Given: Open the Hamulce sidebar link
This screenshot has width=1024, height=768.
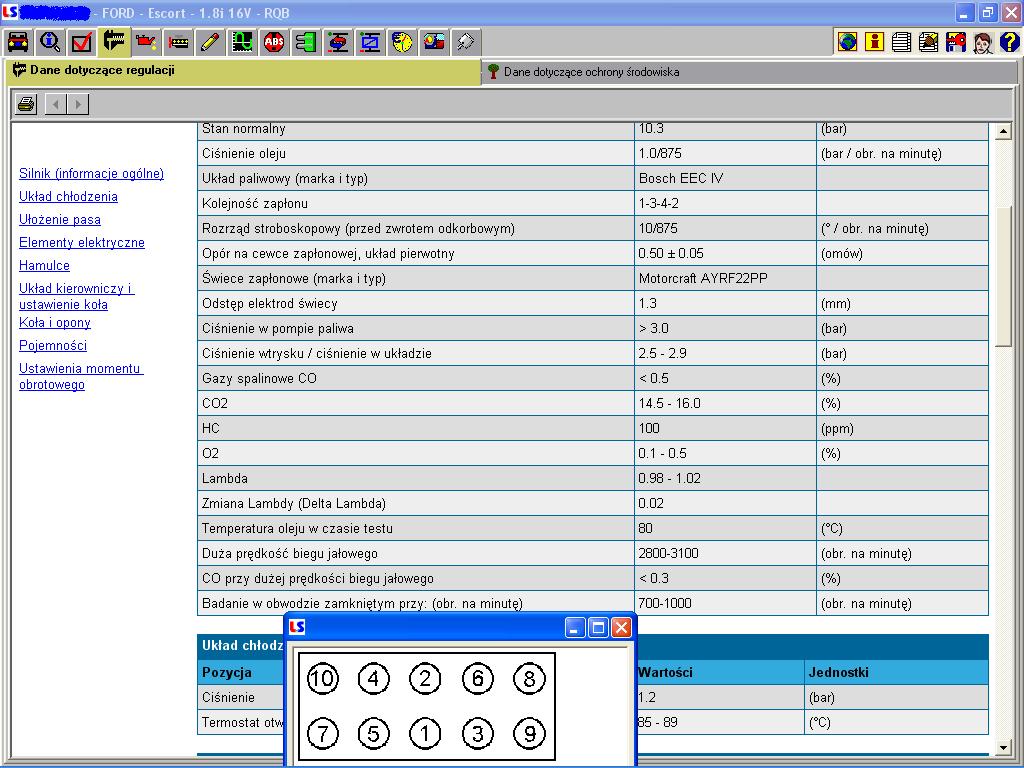Looking at the screenshot, I should 44,266.
